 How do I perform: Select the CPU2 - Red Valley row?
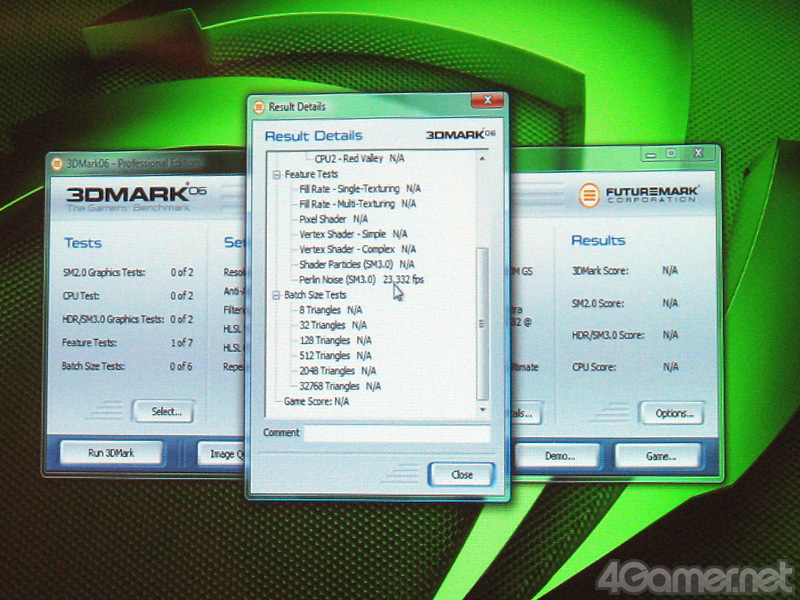pos(359,159)
